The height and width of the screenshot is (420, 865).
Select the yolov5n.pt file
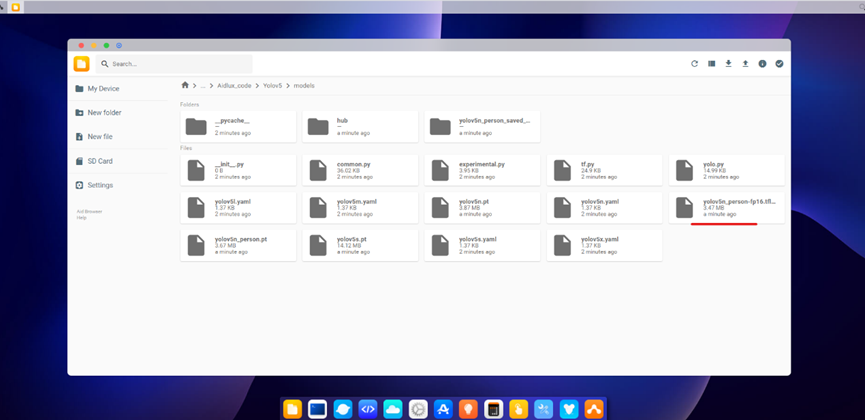(x=482, y=208)
